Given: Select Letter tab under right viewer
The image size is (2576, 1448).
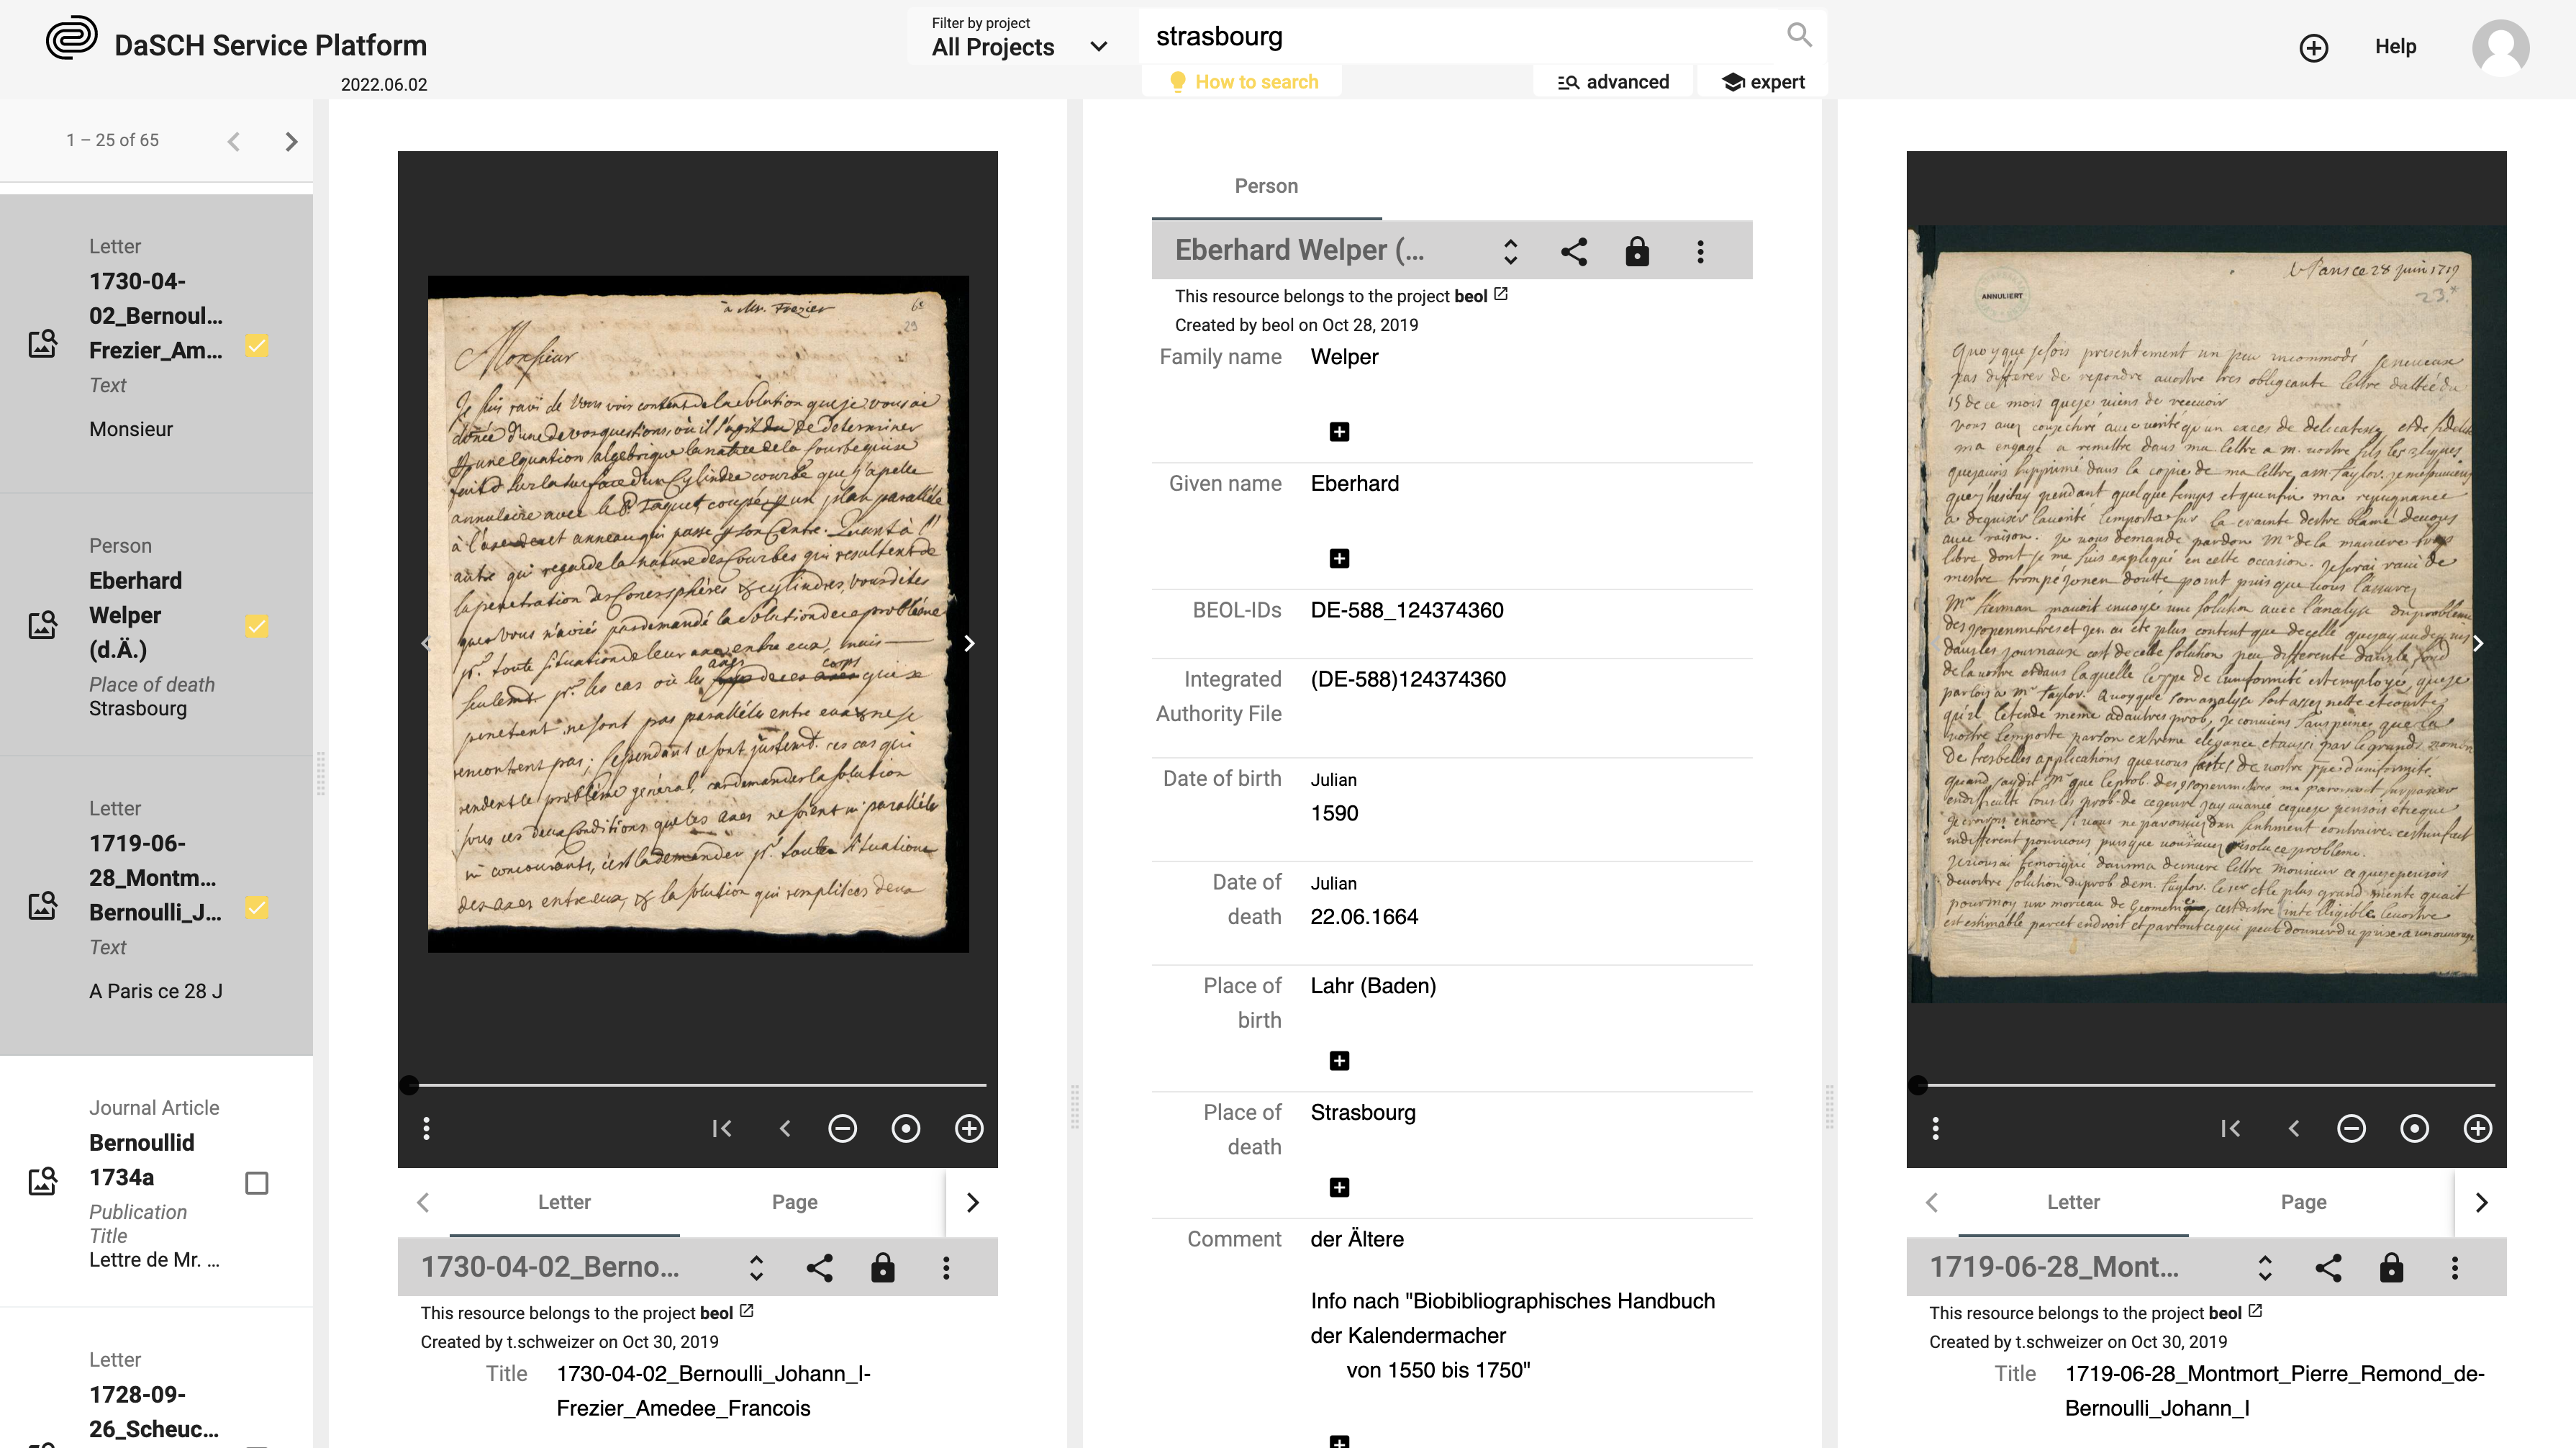Looking at the screenshot, I should click(x=2073, y=1202).
